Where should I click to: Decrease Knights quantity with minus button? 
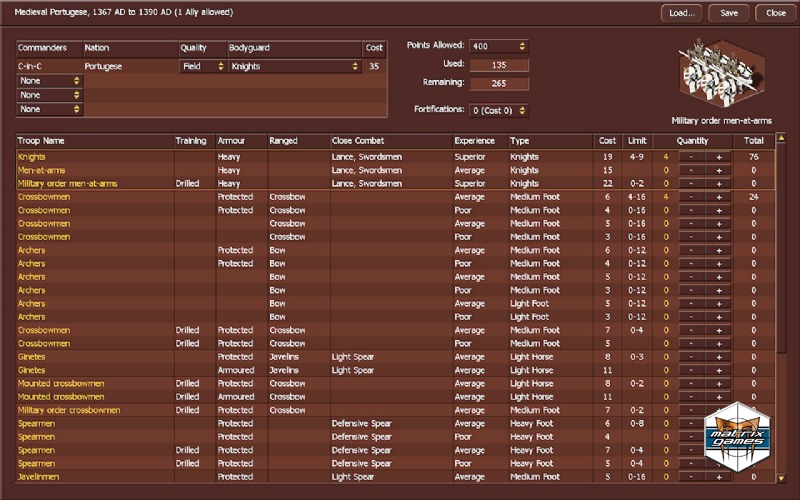[x=689, y=157]
